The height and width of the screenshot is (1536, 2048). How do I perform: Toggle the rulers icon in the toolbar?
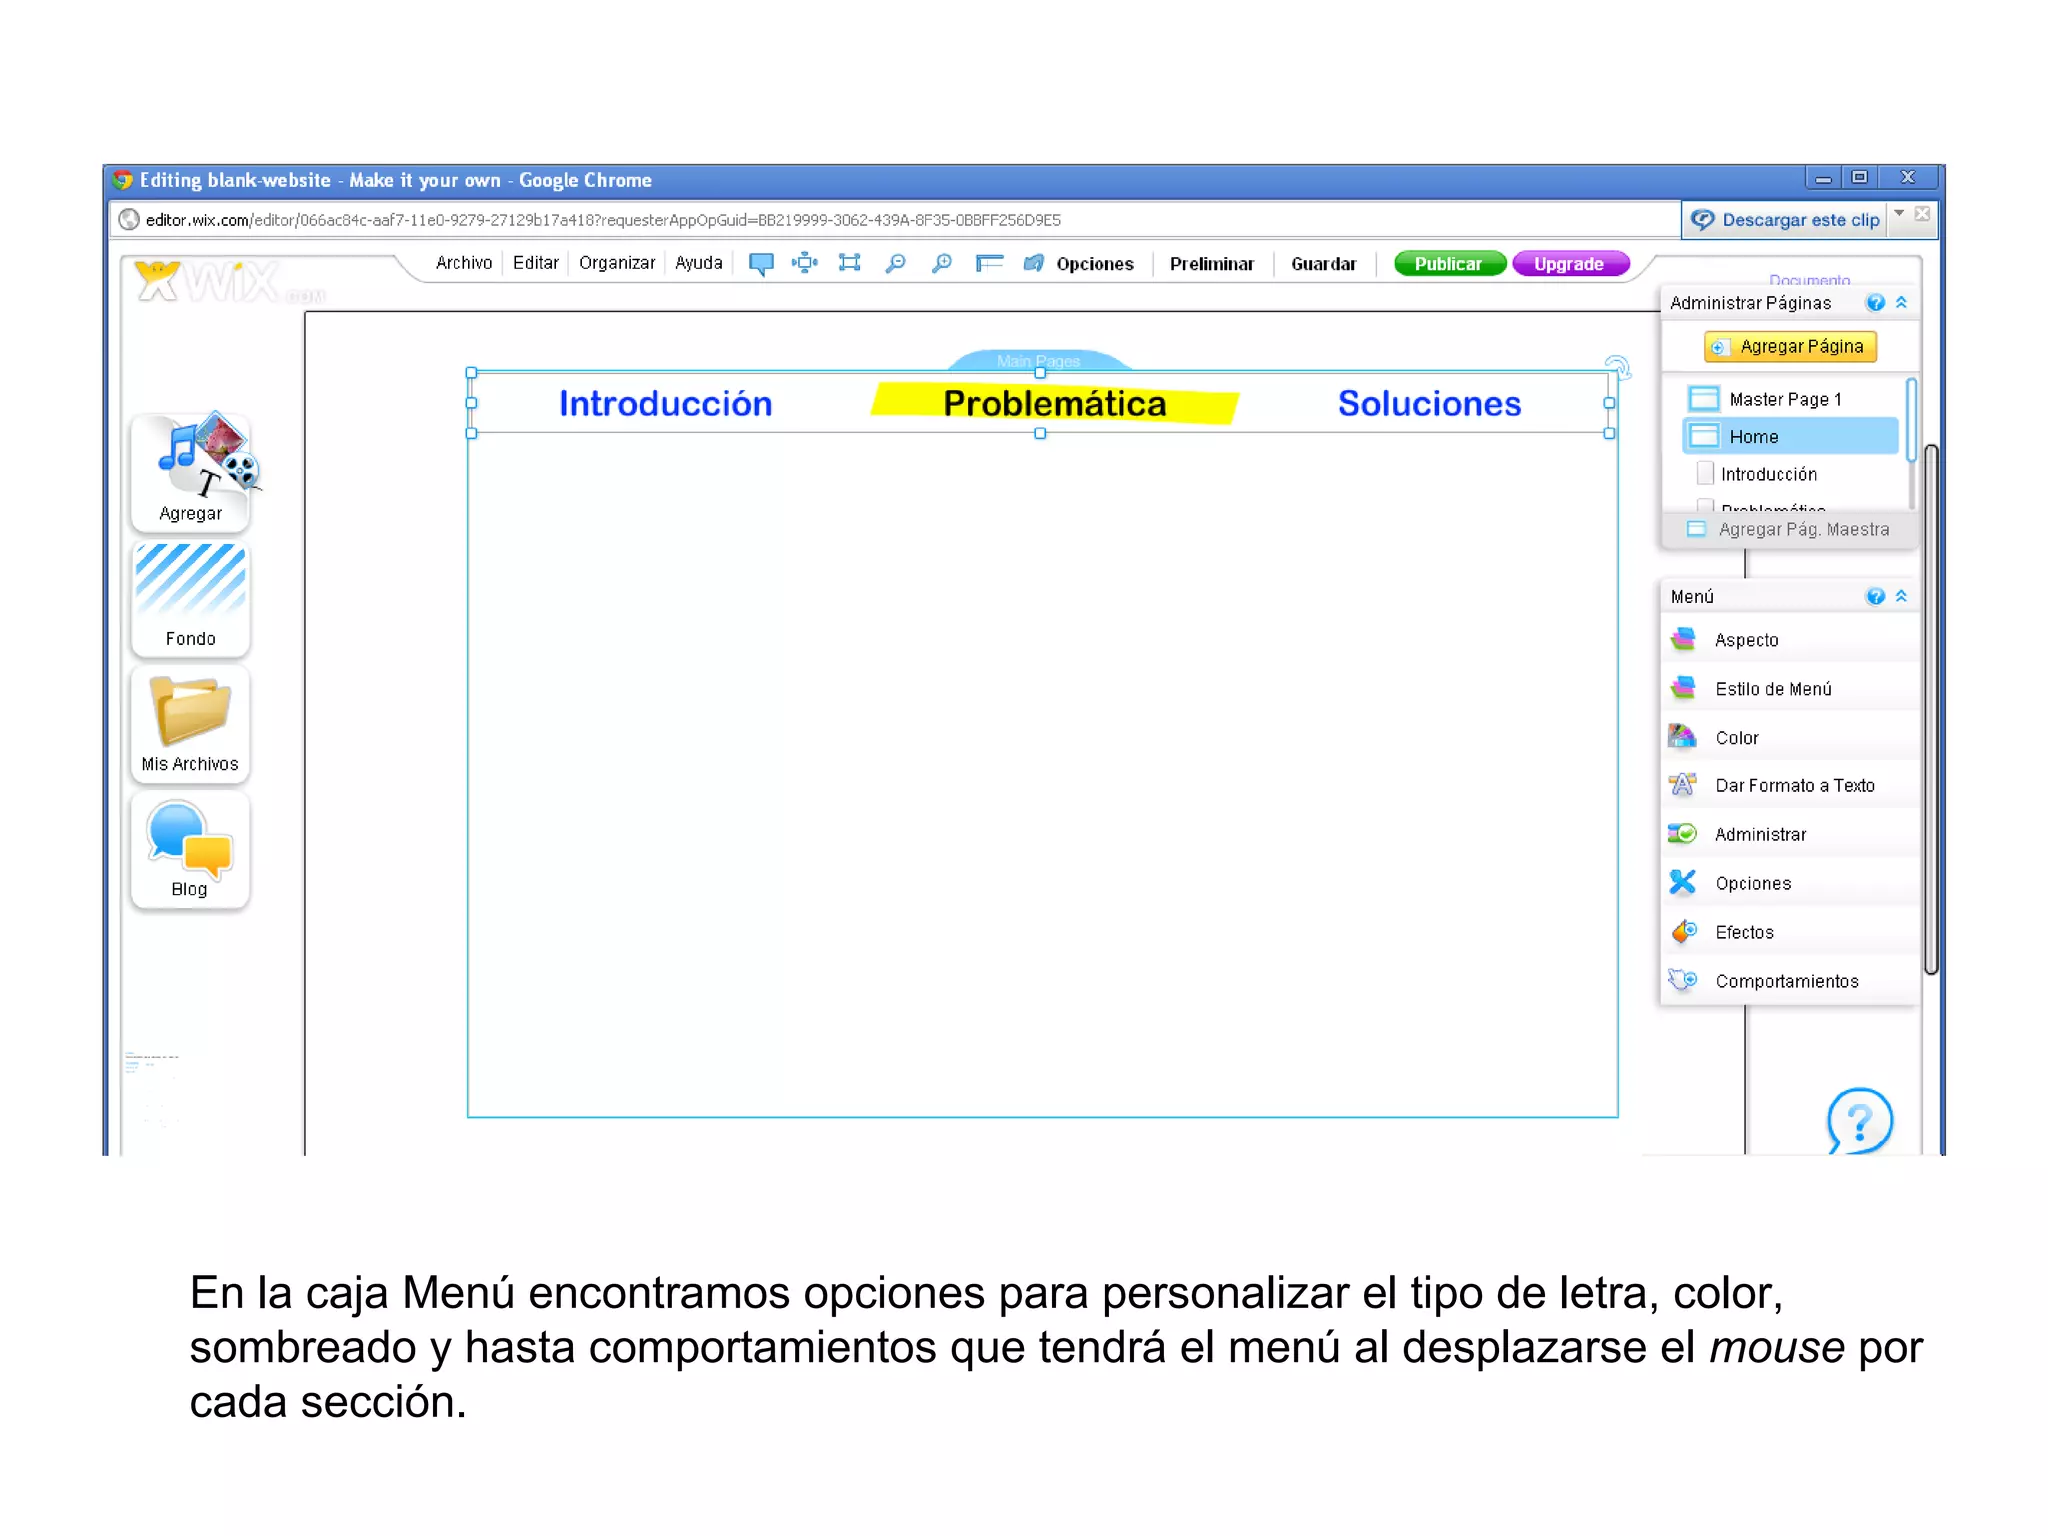[x=988, y=263]
